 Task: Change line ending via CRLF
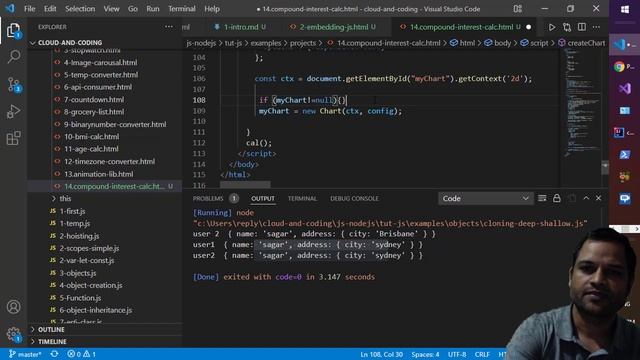pyautogui.click(x=482, y=354)
